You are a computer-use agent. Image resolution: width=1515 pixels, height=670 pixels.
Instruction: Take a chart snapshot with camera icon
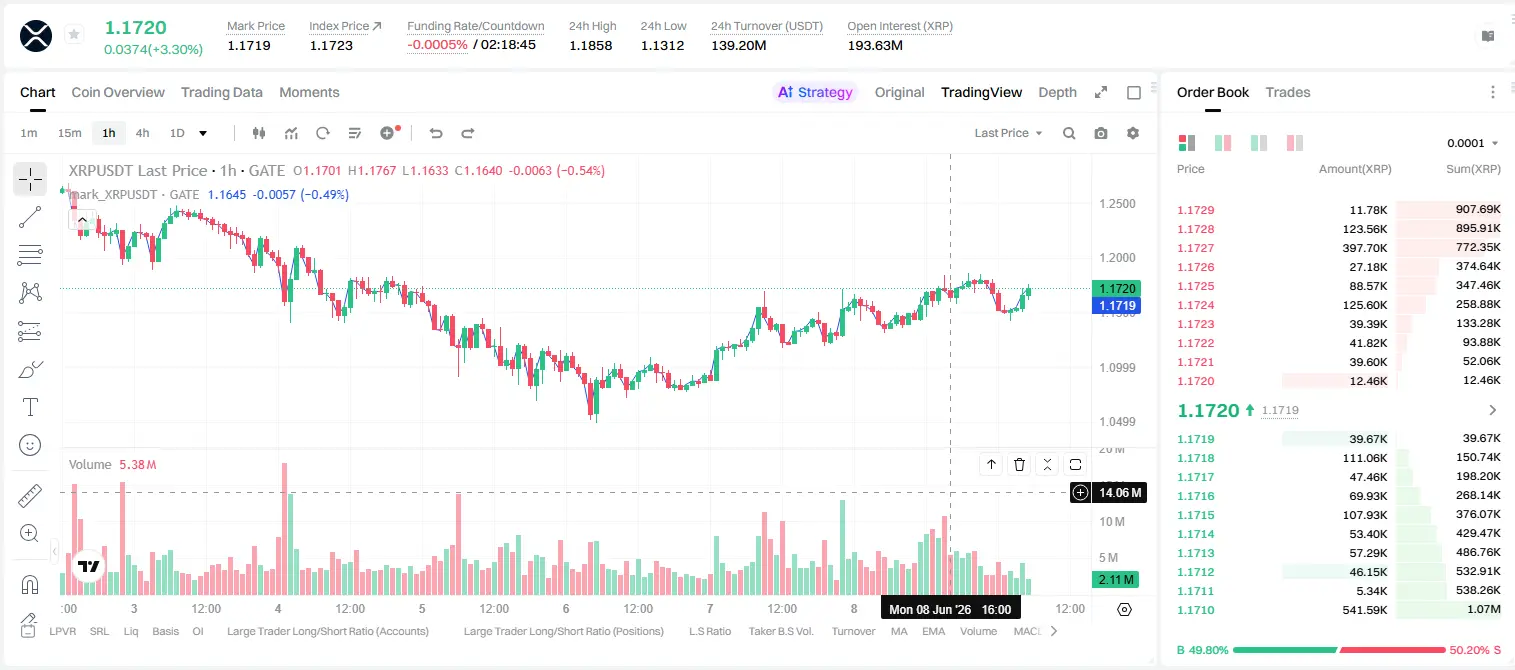coord(1101,133)
